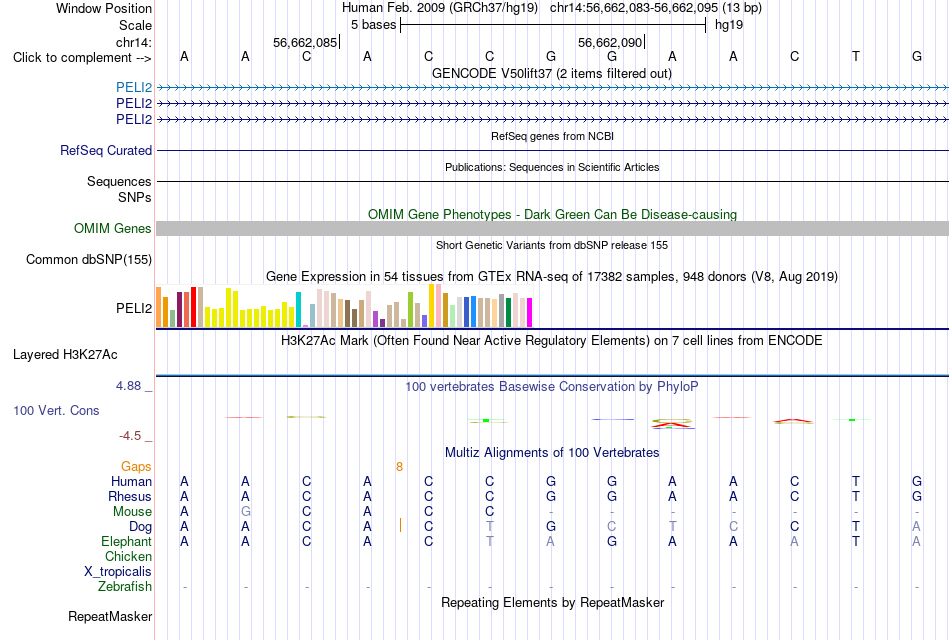The width and height of the screenshot is (950, 640).
Task: Click the cyan bar in the GTEx chart
Action: pyautogui.click(x=298, y=310)
